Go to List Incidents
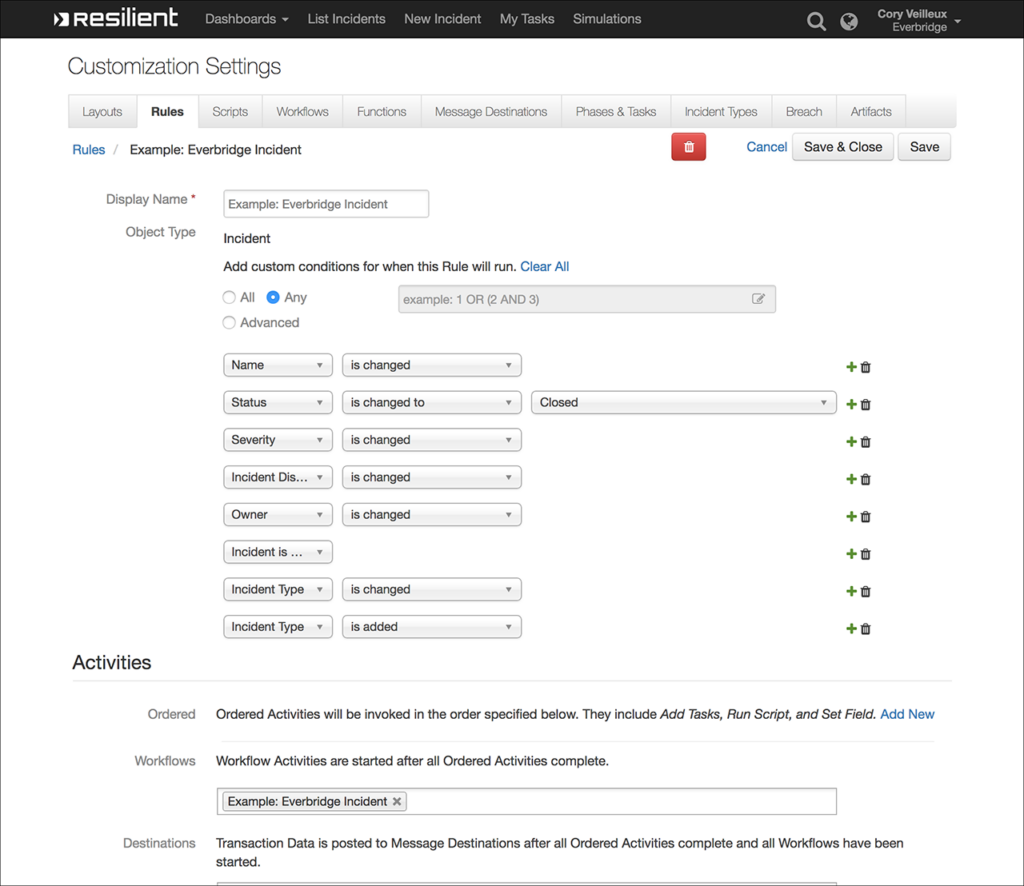1024x886 pixels. pos(346,19)
